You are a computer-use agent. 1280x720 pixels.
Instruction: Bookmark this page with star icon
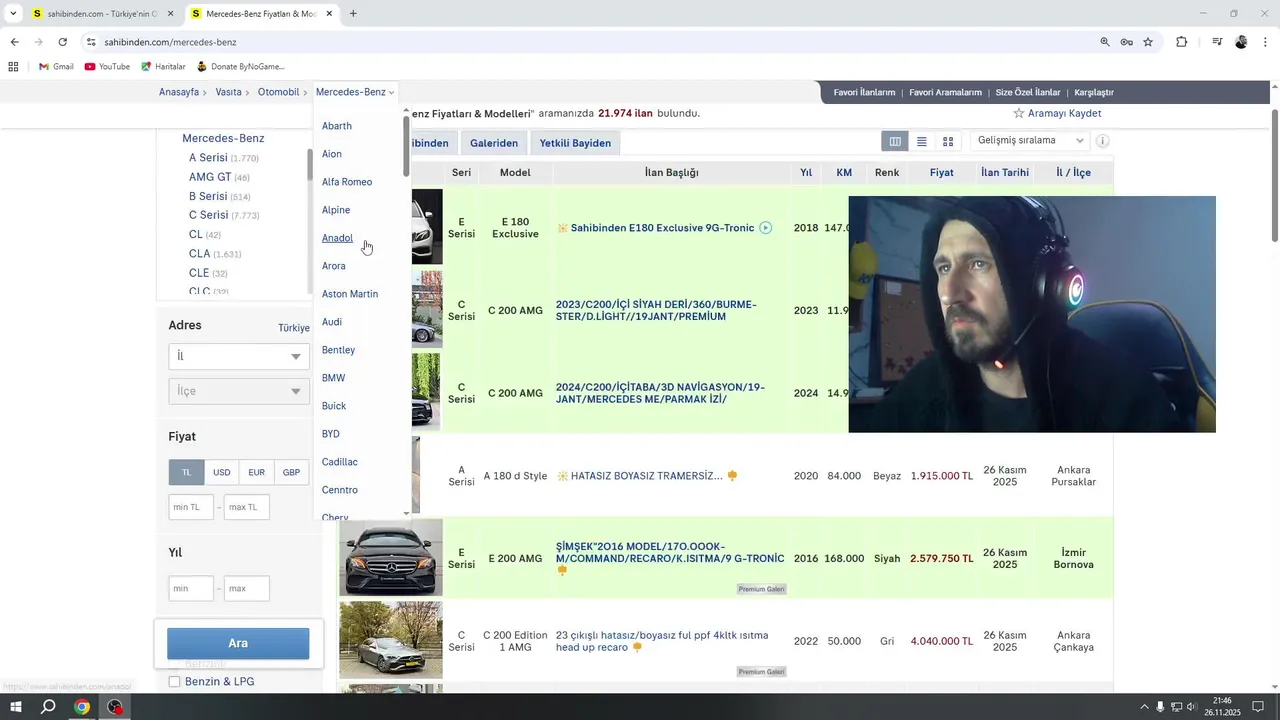click(x=1148, y=42)
